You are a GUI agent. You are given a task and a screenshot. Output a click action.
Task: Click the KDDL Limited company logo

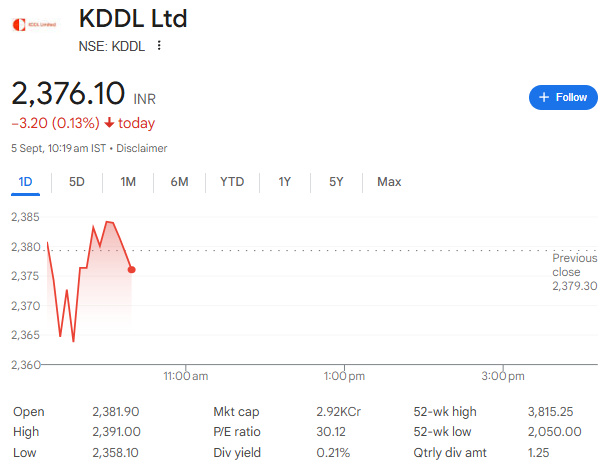coord(34,23)
